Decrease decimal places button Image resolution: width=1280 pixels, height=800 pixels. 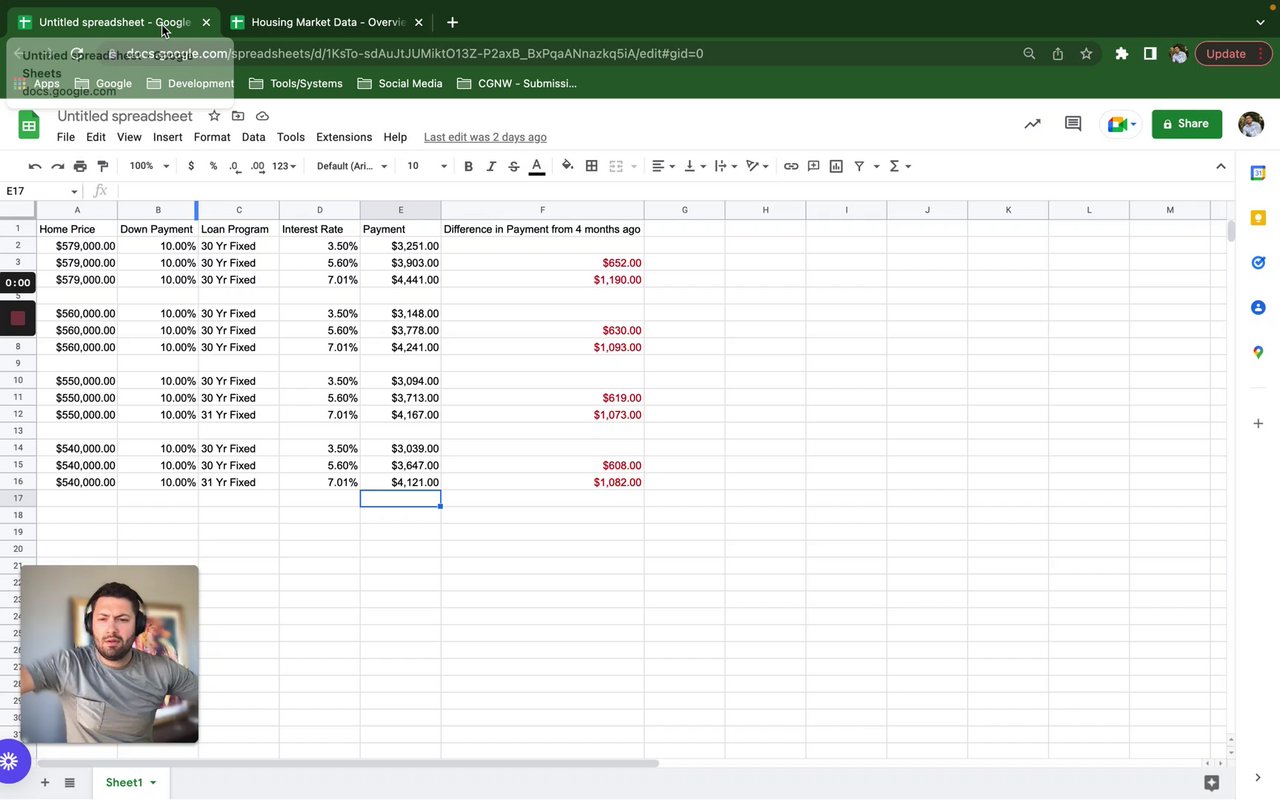point(234,166)
